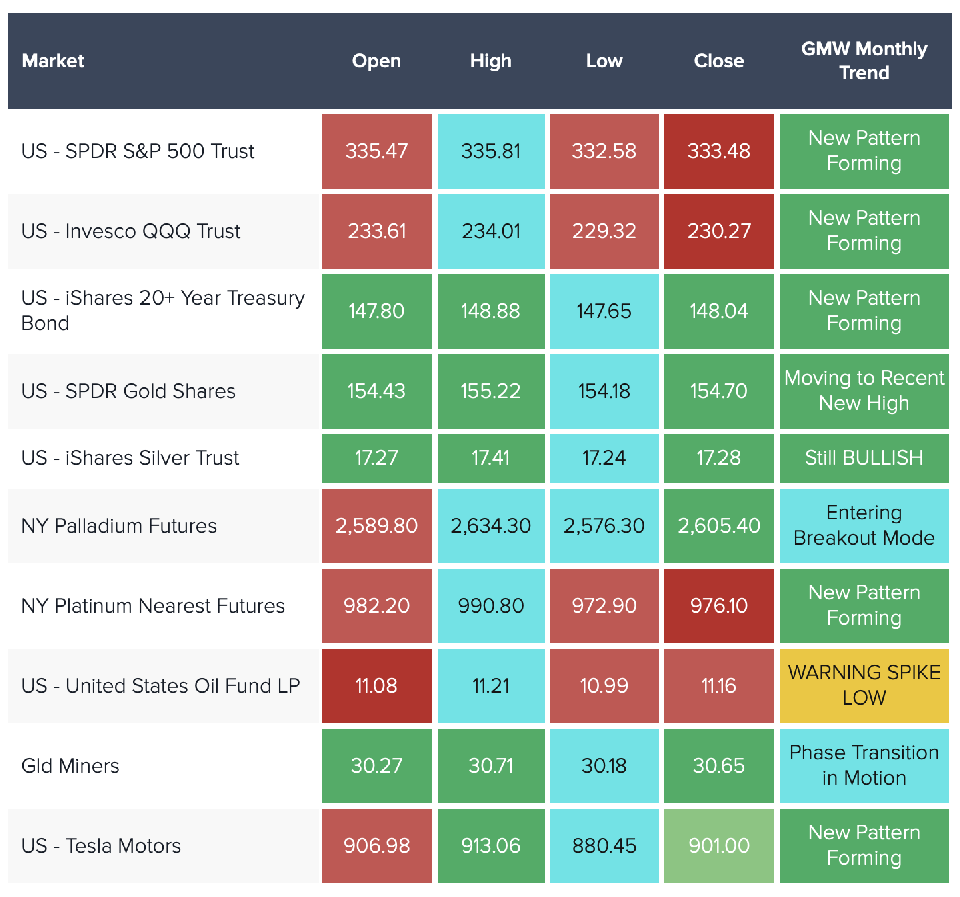Open the US - Tesla Motors market entry
Image resolution: width=960 pixels, height=897 pixels.
[x=101, y=846]
